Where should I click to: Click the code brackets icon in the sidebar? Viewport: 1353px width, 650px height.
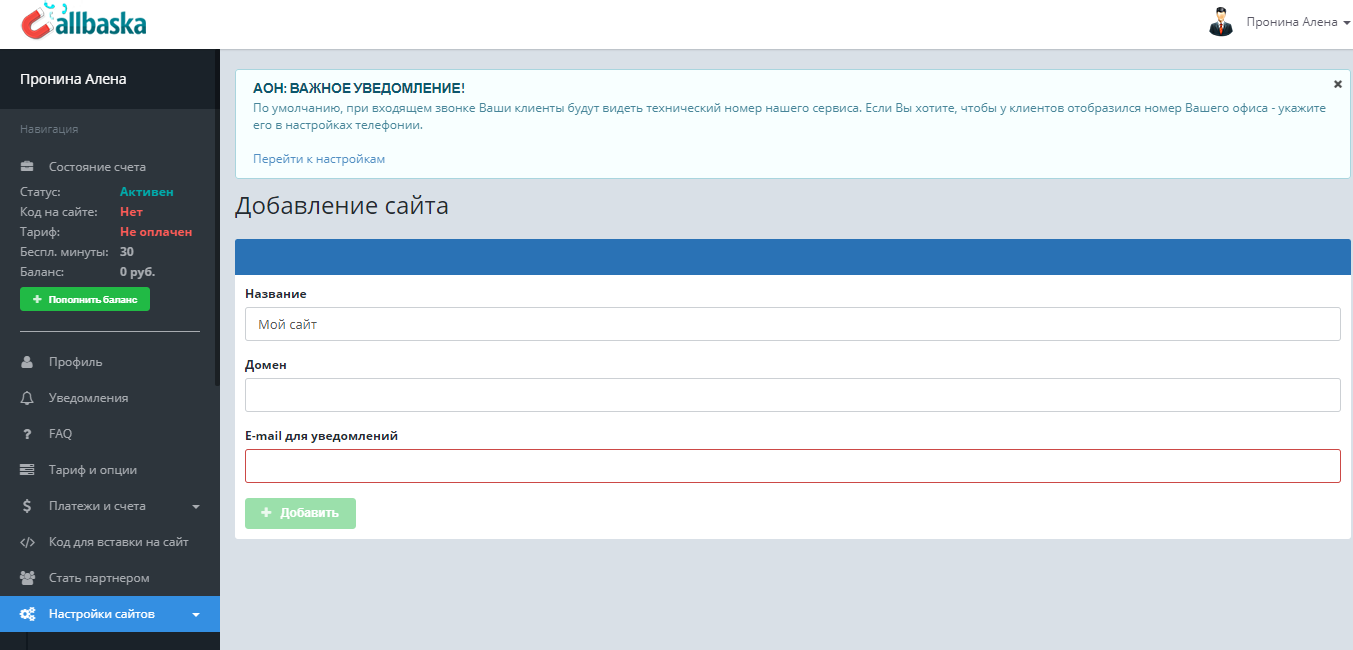point(28,542)
